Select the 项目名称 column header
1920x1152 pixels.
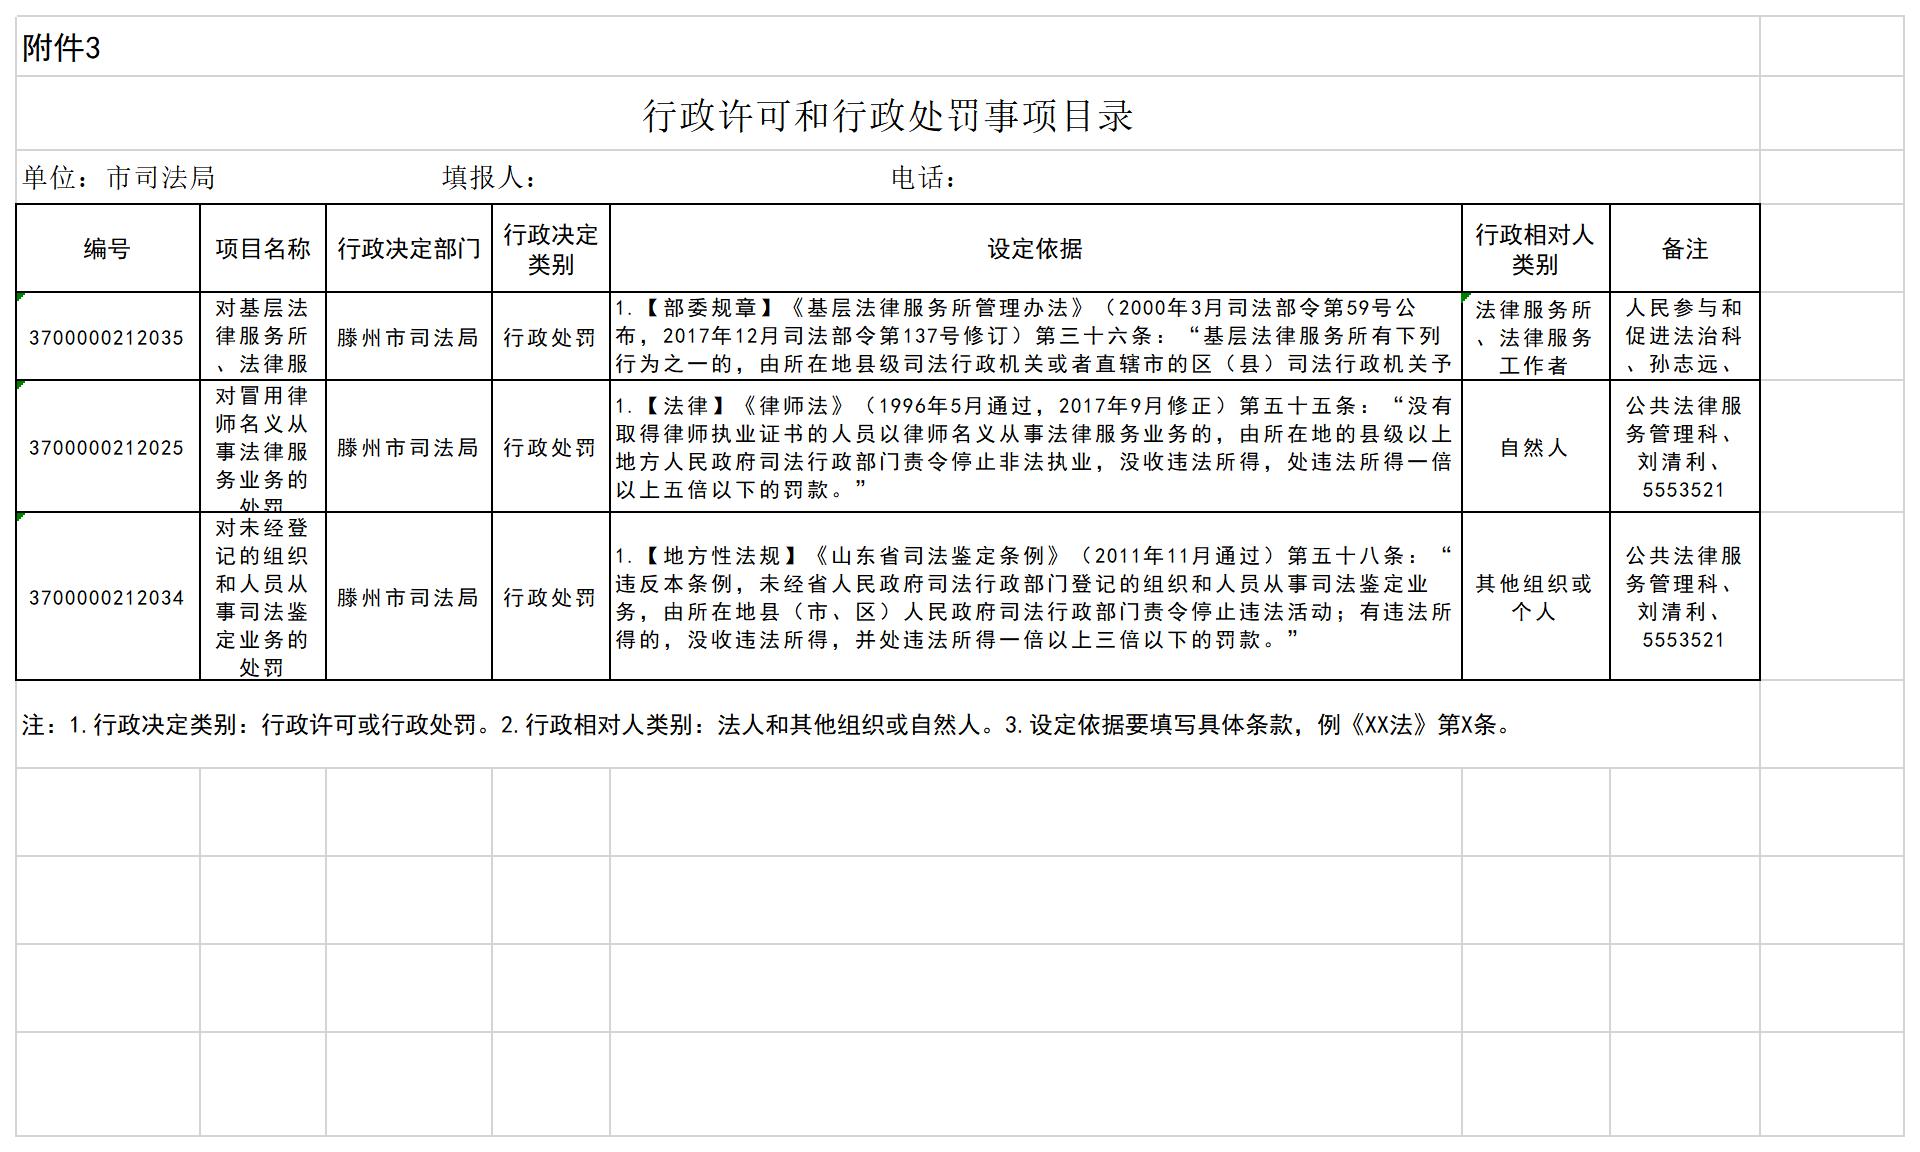tap(262, 249)
